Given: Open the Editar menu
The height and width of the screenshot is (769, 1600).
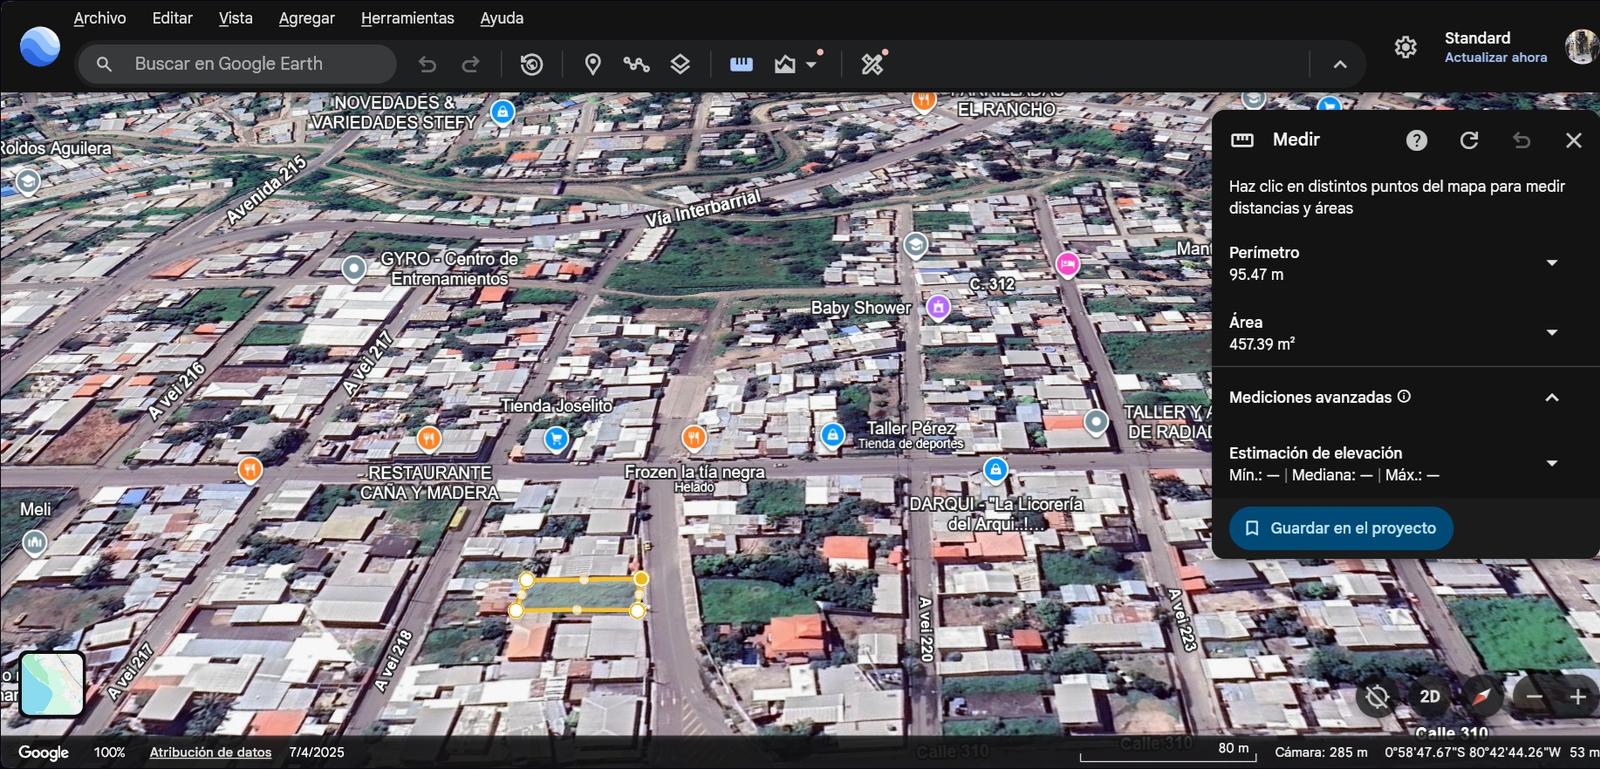Looking at the screenshot, I should (172, 18).
